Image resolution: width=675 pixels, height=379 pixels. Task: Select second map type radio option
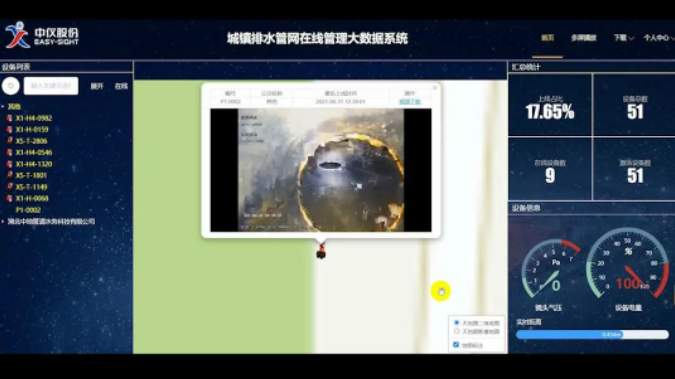coord(457,331)
